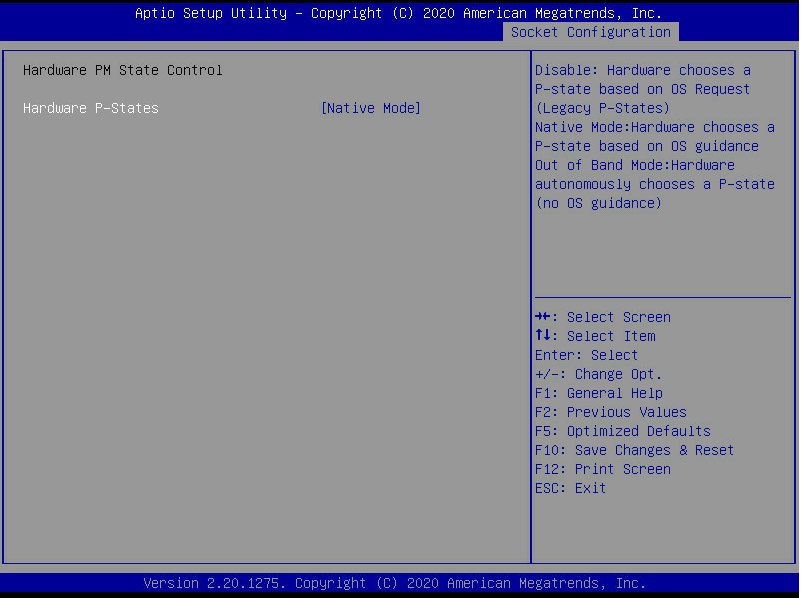
Task: Click 'F10: Save Changes & Reset' key hint
Action: pyautogui.click(x=634, y=450)
